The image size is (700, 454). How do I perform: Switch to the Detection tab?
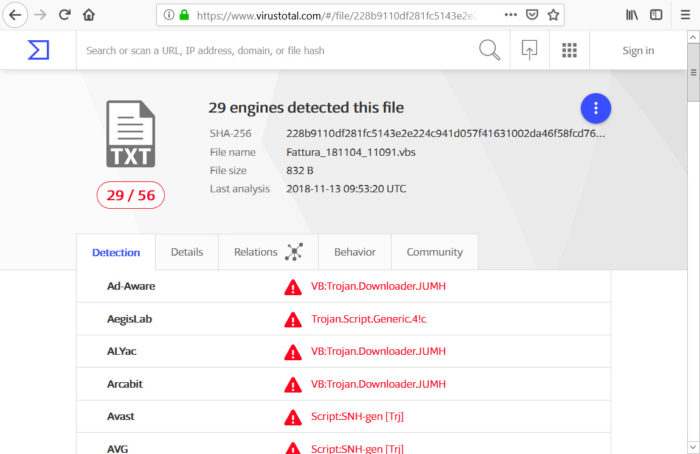116,252
